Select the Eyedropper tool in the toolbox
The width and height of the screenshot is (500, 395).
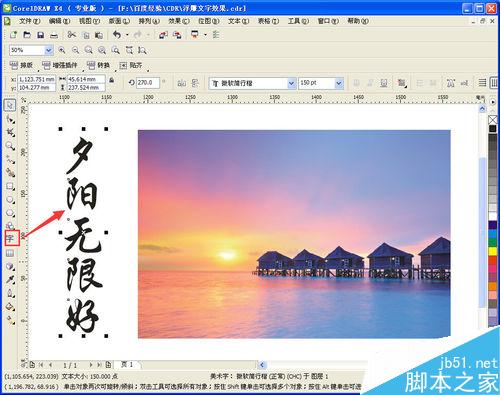(x=10, y=280)
